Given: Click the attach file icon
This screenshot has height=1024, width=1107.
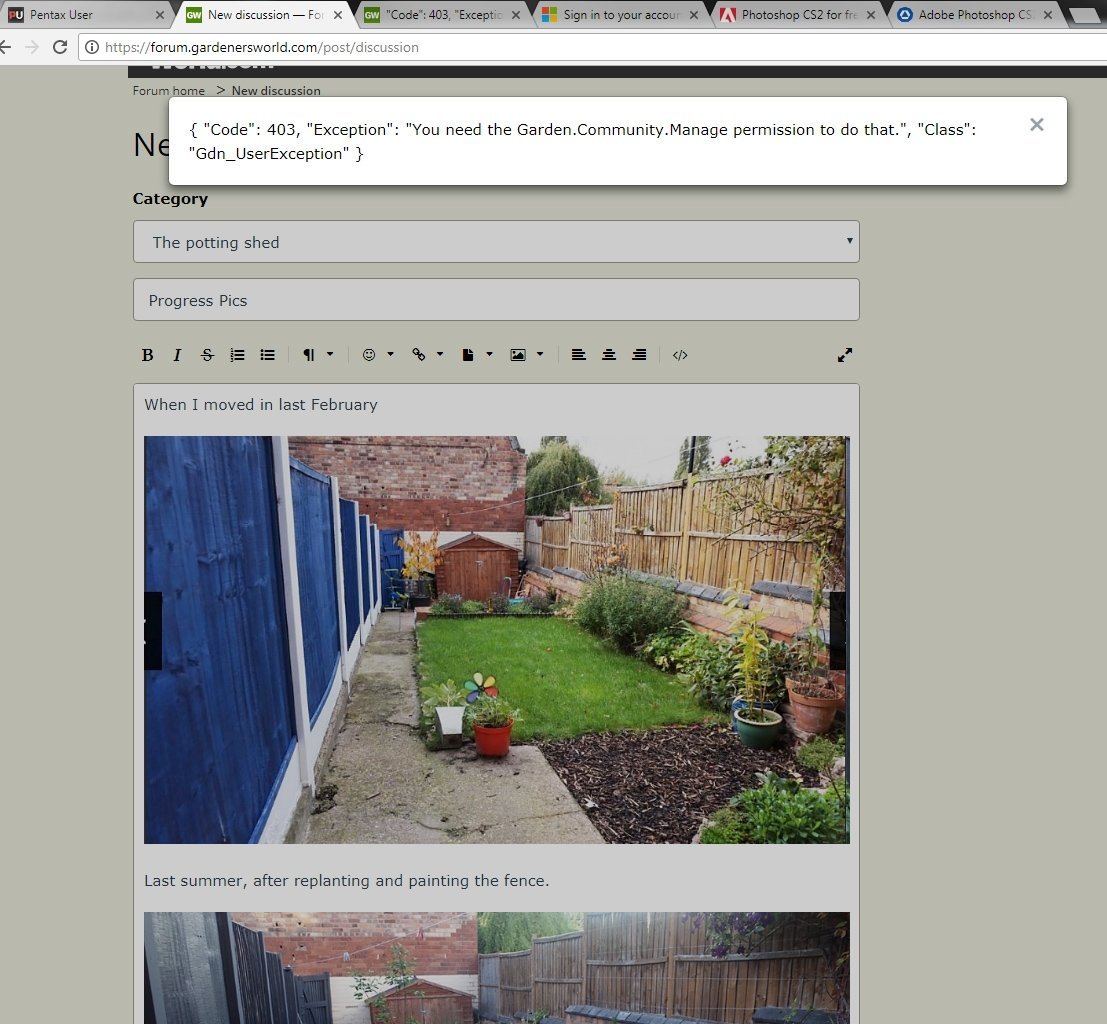Looking at the screenshot, I should tap(467, 355).
